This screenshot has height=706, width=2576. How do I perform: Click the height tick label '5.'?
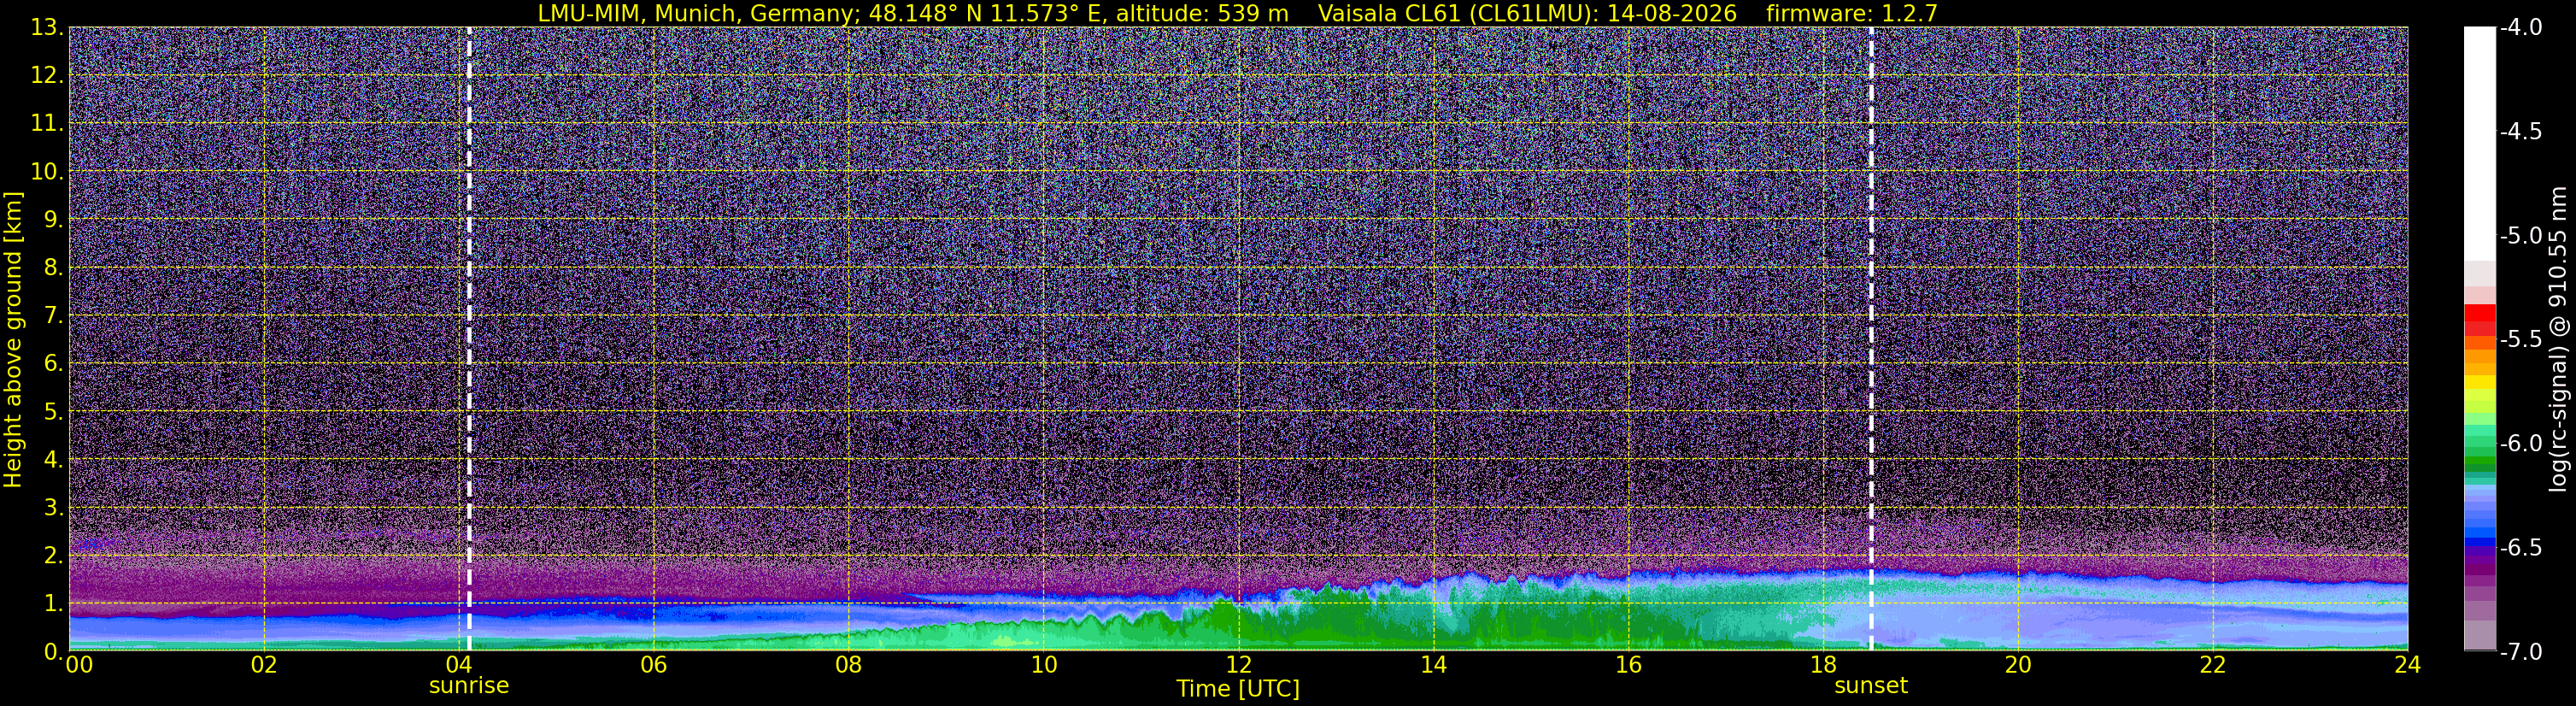coord(53,412)
